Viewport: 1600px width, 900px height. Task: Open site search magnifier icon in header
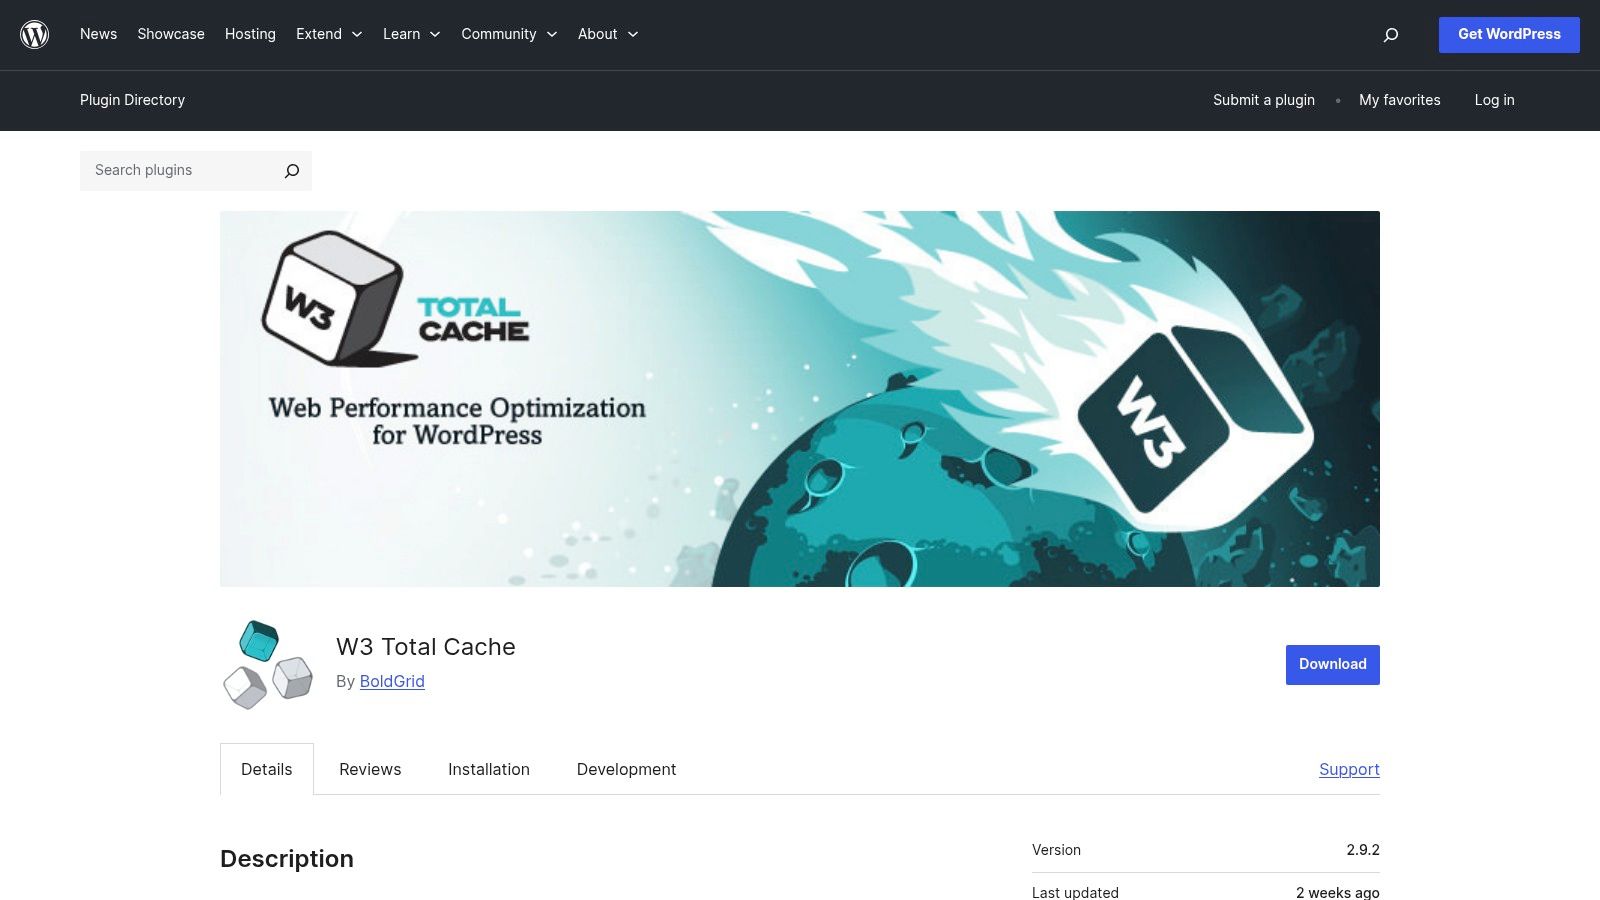1390,35
